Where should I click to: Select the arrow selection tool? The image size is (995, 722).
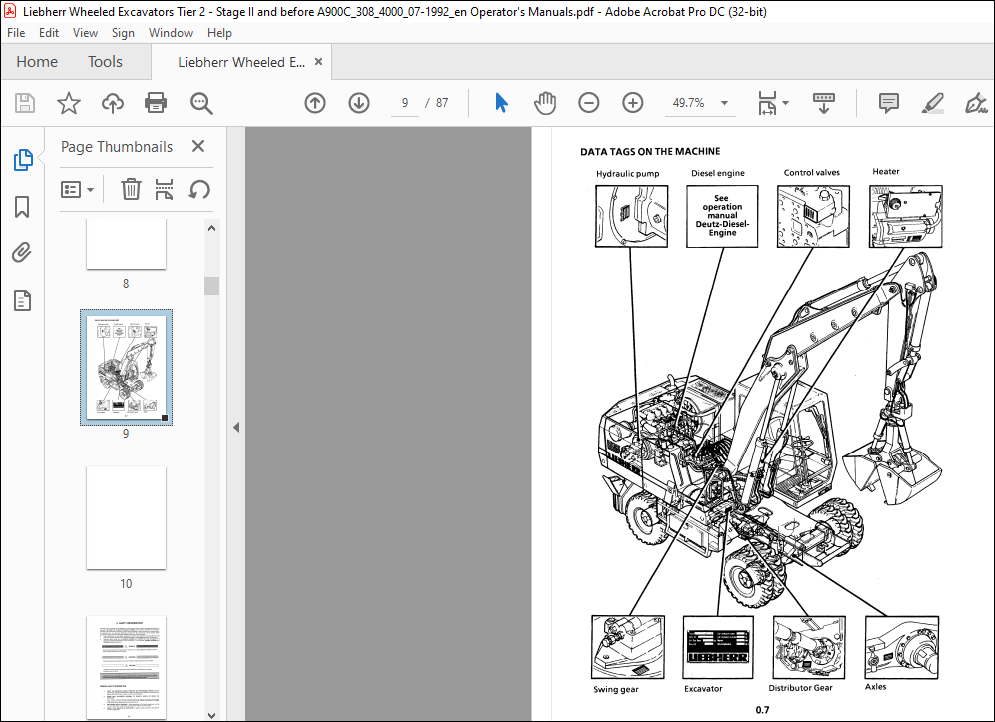[x=501, y=103]
